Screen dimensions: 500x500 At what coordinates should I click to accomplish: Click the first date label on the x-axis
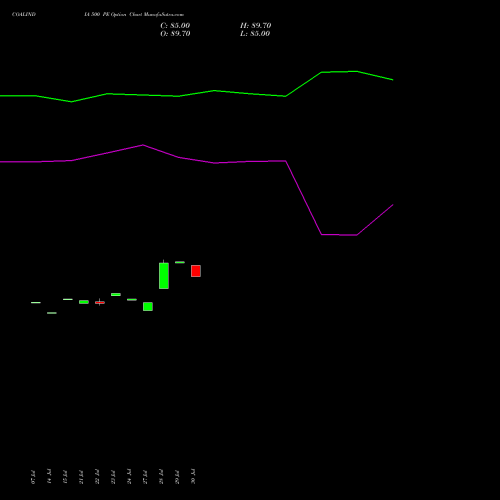tap(33, 477)
